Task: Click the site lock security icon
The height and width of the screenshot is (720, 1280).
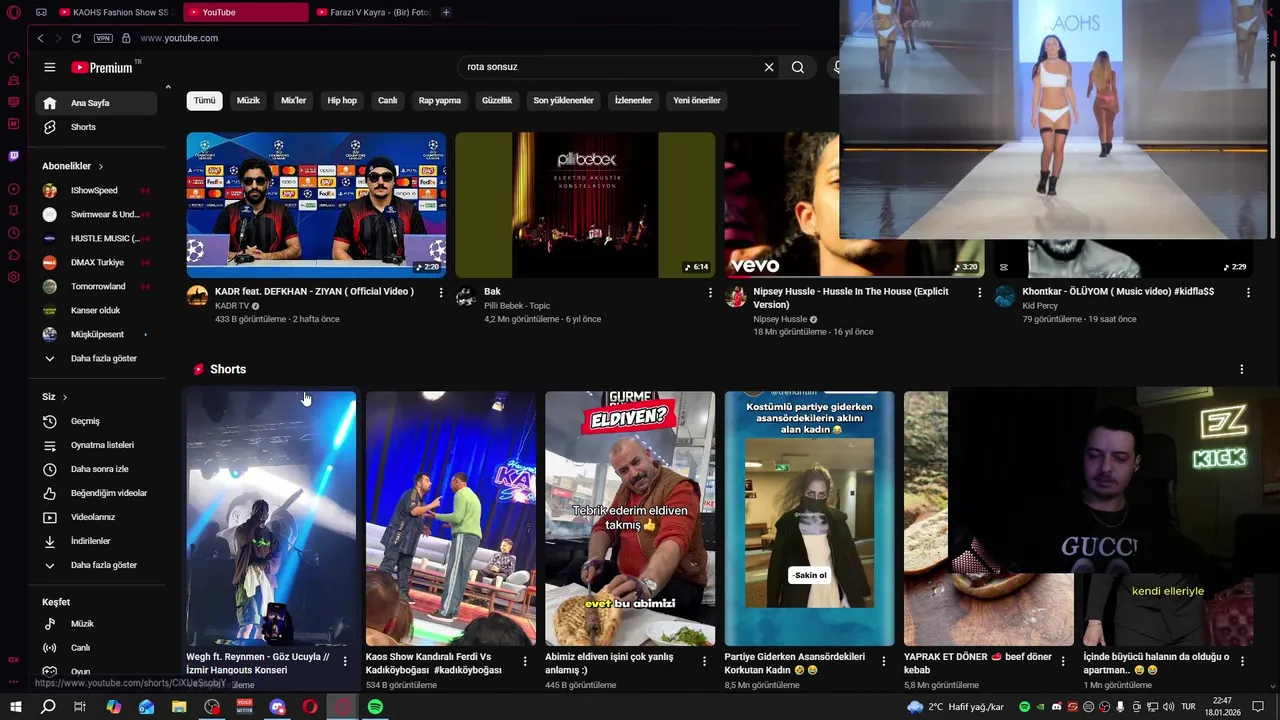Action: coord(126,38)
